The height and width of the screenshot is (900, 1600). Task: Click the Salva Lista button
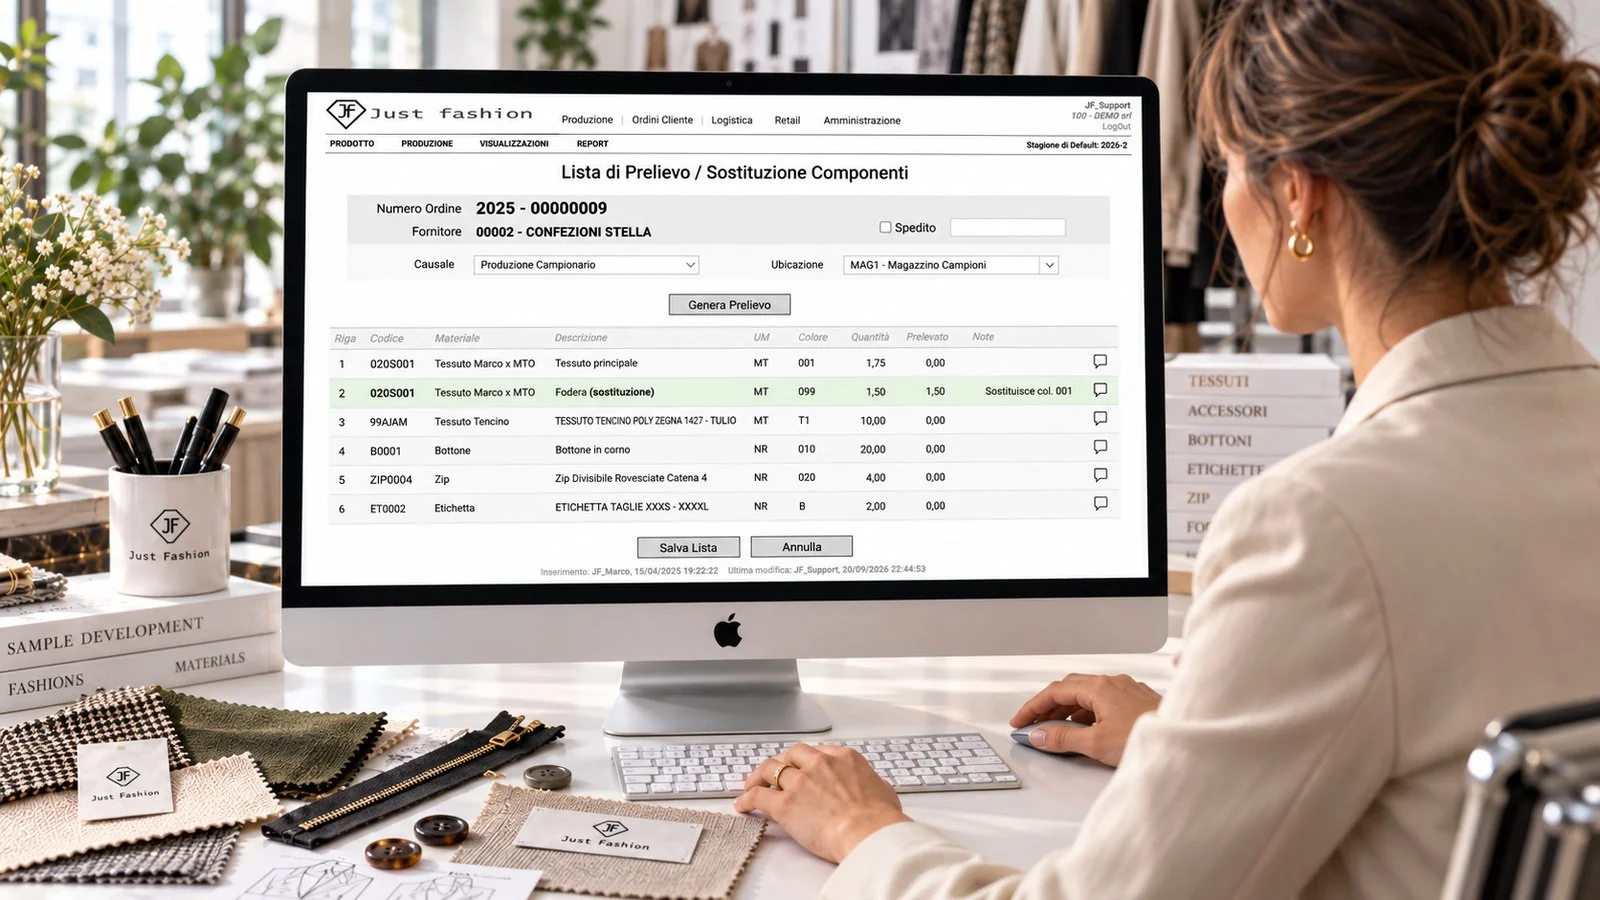pos(688,548)
